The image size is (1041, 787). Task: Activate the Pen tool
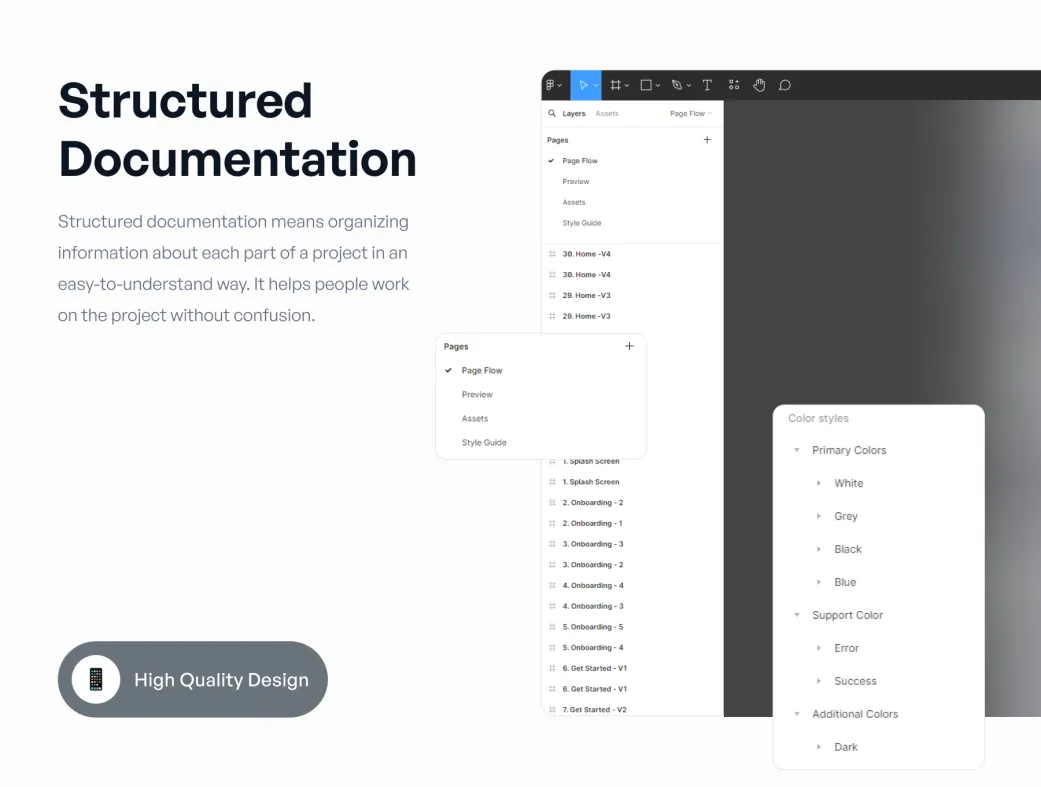[x=677, y=85]
